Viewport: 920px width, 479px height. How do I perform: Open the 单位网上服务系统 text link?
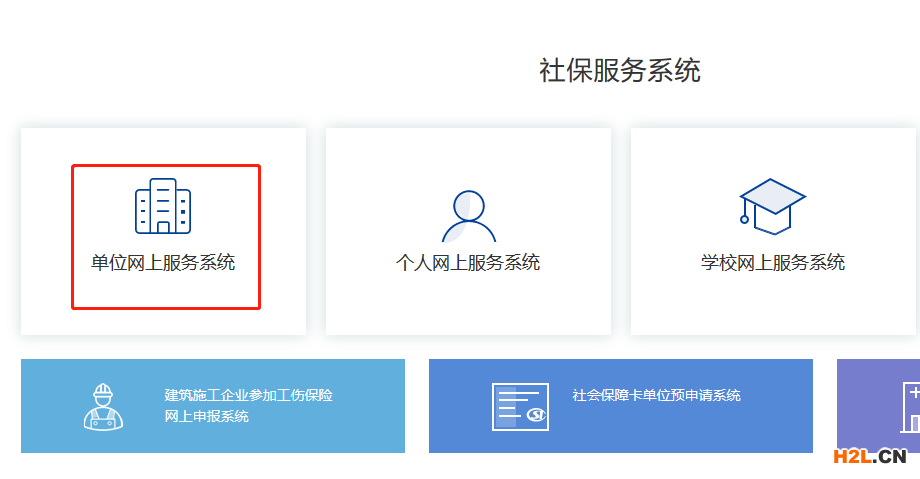tap(163, 263)
